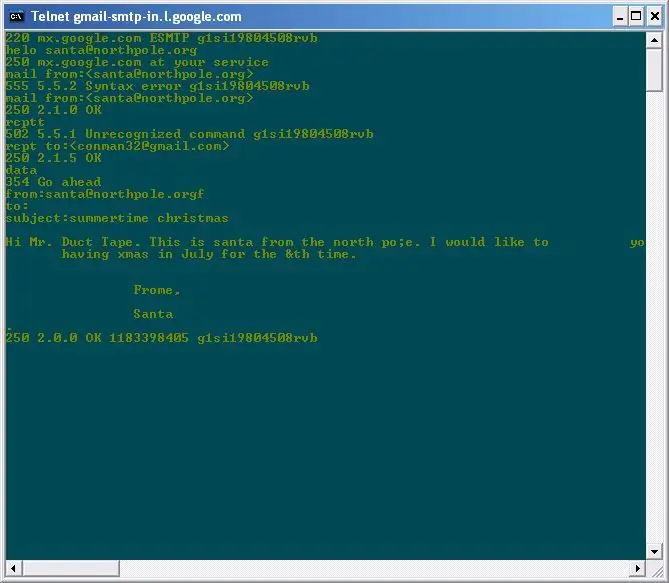The height and width of the screenshot is (583, 669).
Task: Click the '555 5.5.2 Syntax error' line
Action: (x=157, y=86)
